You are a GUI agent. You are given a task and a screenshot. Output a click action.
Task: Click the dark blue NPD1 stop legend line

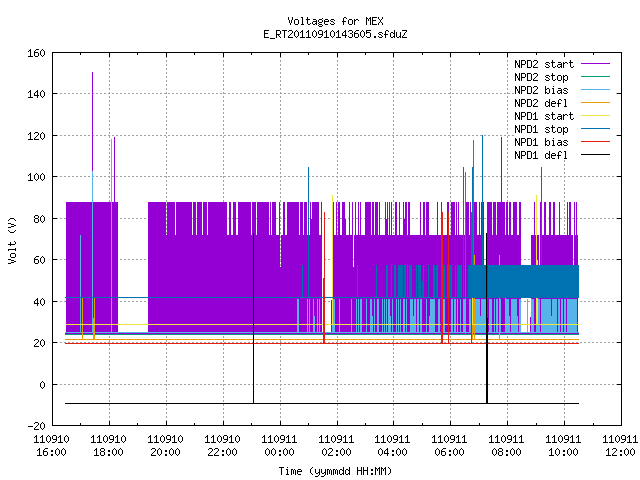(595, 129)
